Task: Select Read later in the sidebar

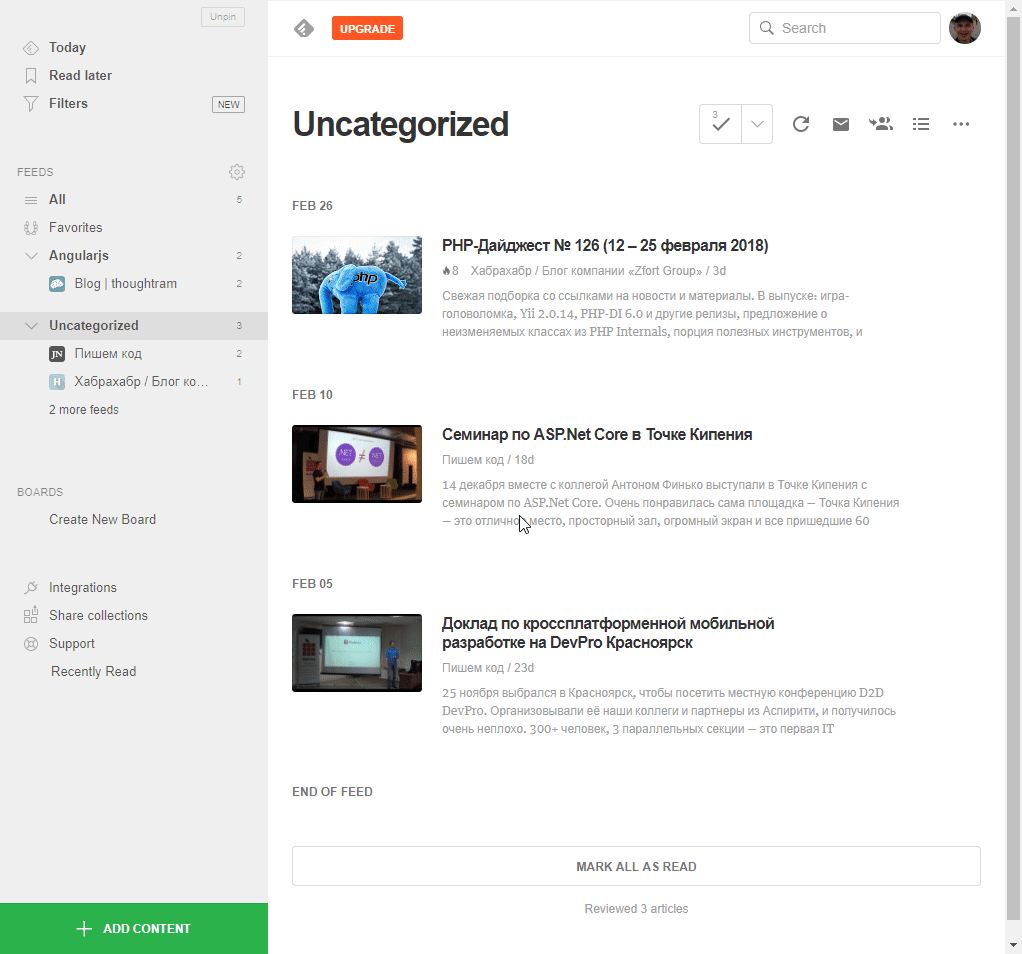Action: 80,76
